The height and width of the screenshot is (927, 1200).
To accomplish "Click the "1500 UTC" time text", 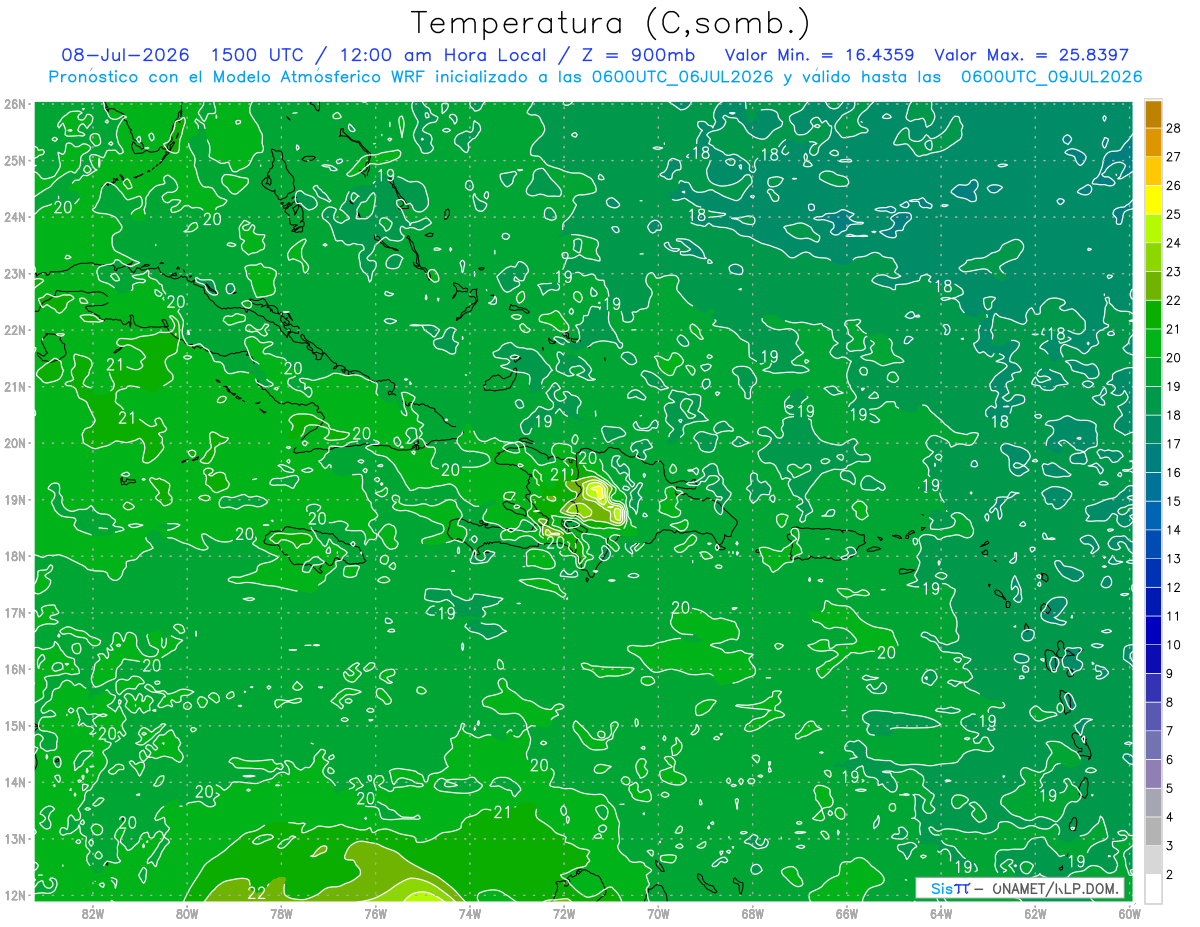I will tap(259, 56).
